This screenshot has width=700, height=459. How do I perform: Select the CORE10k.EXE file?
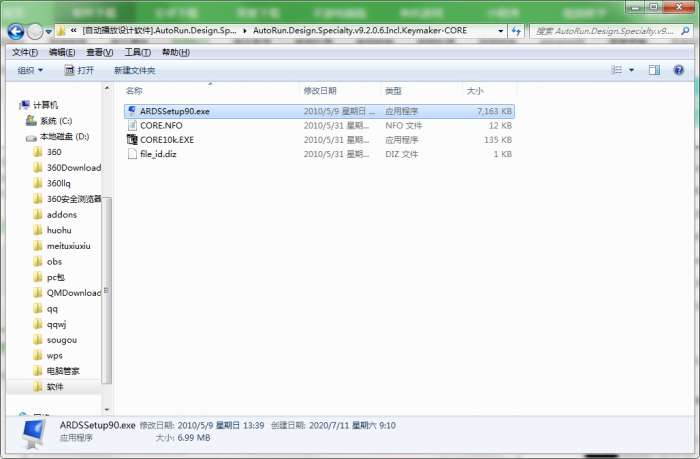coord(319,140)
